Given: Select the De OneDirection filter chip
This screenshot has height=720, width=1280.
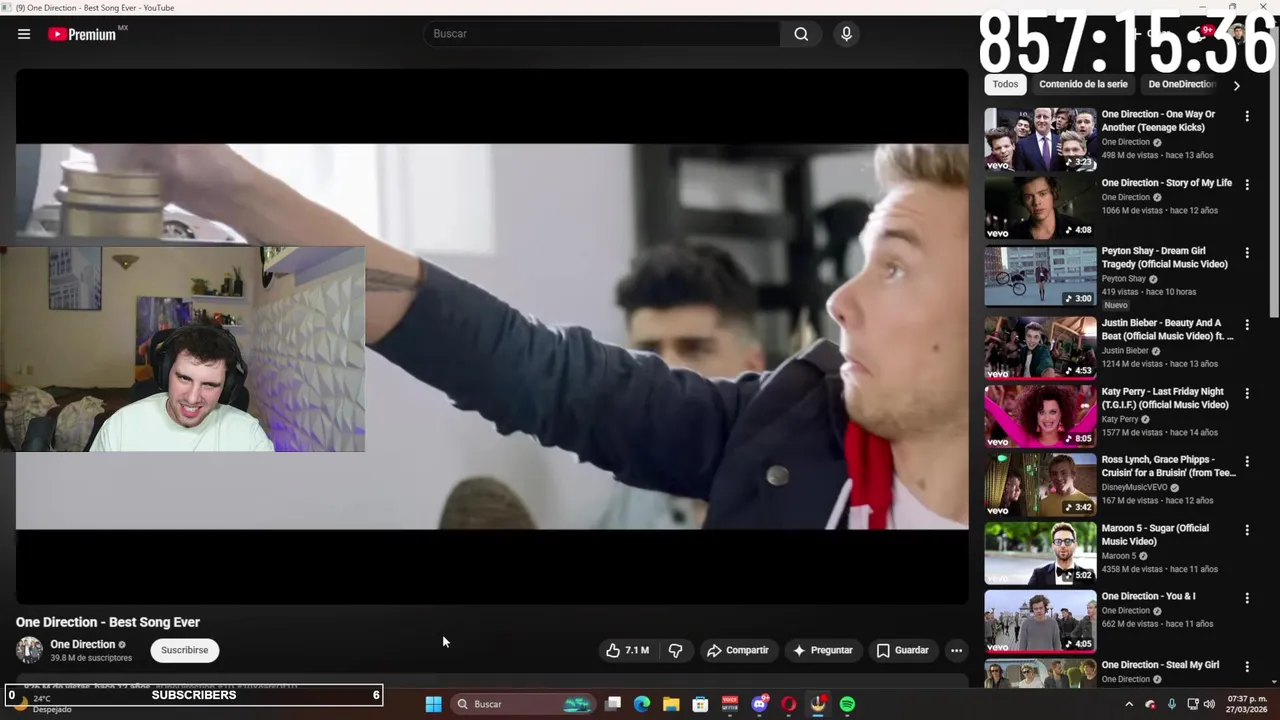Looking at the screenshot, I should 1181,85.
